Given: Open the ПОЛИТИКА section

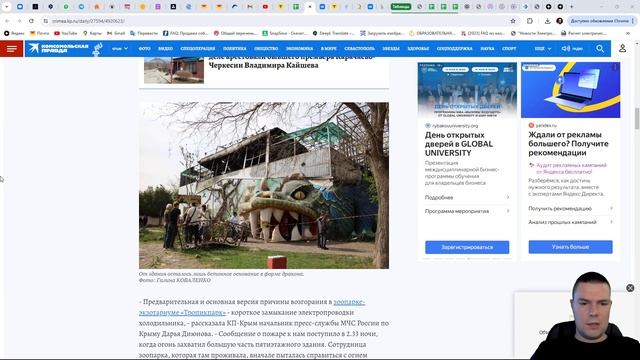Looking at the screenshot, I should tap(235, 49).
